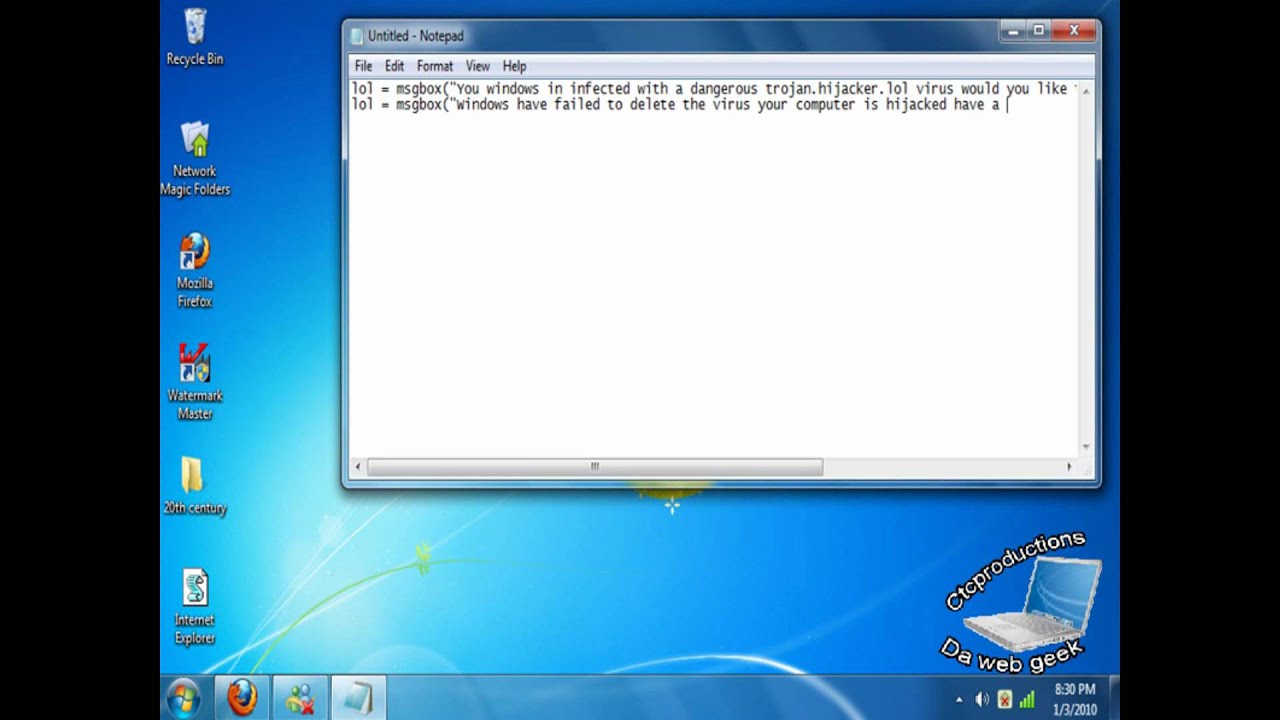This screenshot has width=1280, height=720.
Task: Select the Mozilla Firefox desktop shortcut
Action: [195, 270]
